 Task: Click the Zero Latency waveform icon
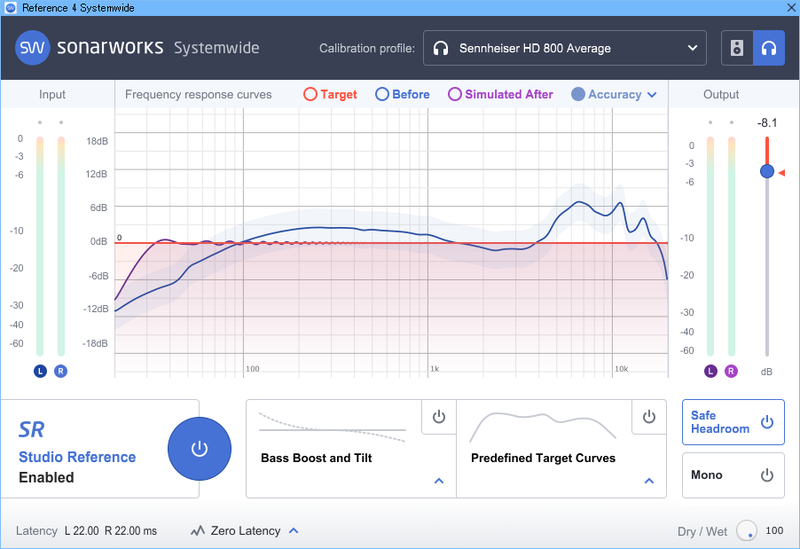coord(197,531)
